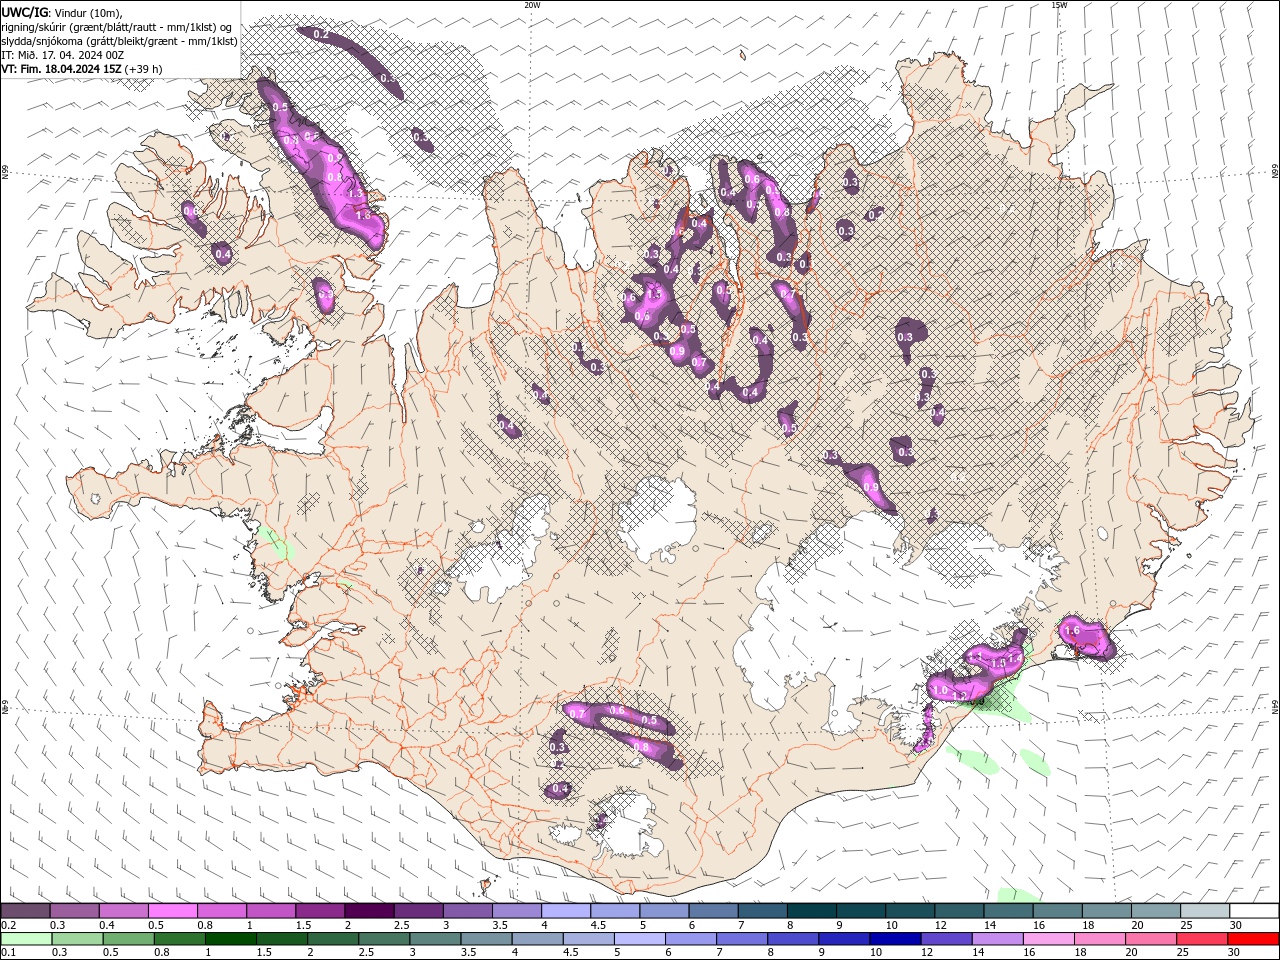1280x960 pixels.
Task: Click the 'UWC/IG: Vindur (10m)' title text
Action: click(62, 12)
